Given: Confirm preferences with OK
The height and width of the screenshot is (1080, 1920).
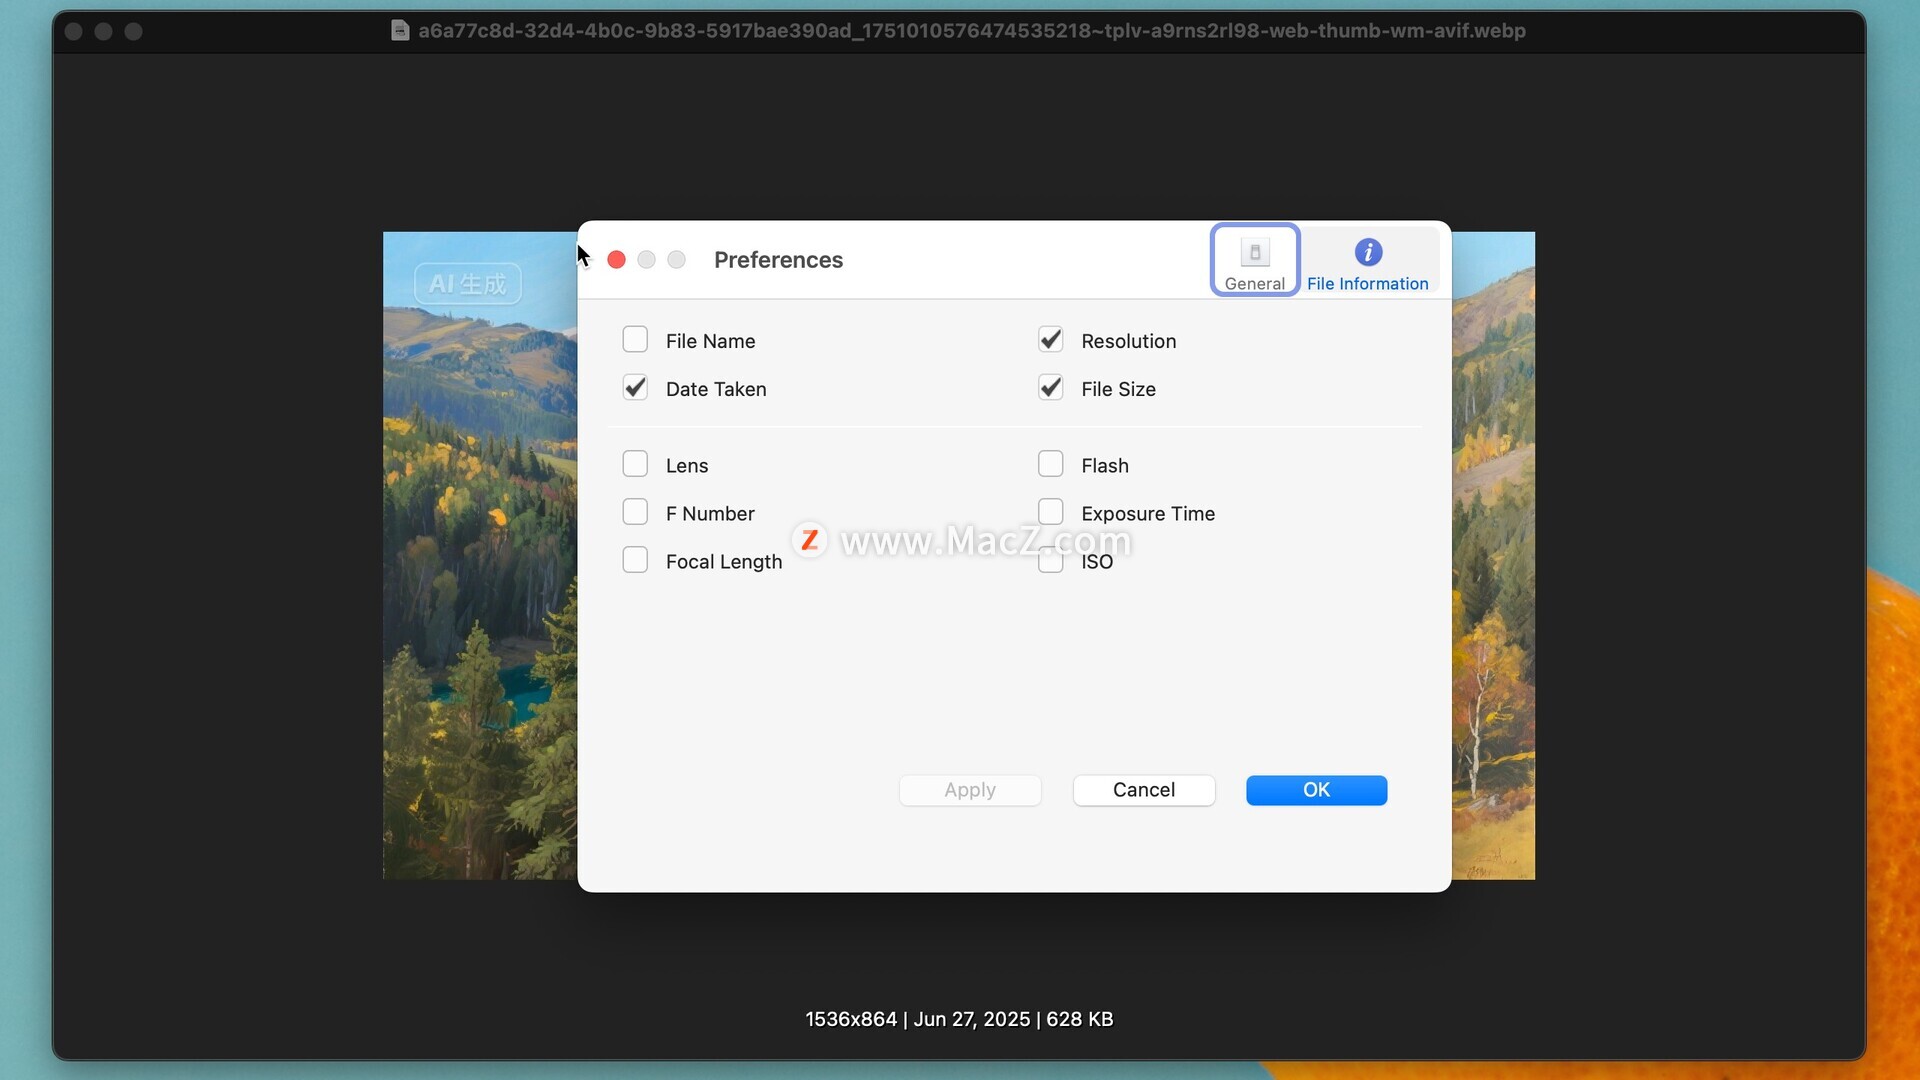Looking at the screenshot, I should 1316,790.
